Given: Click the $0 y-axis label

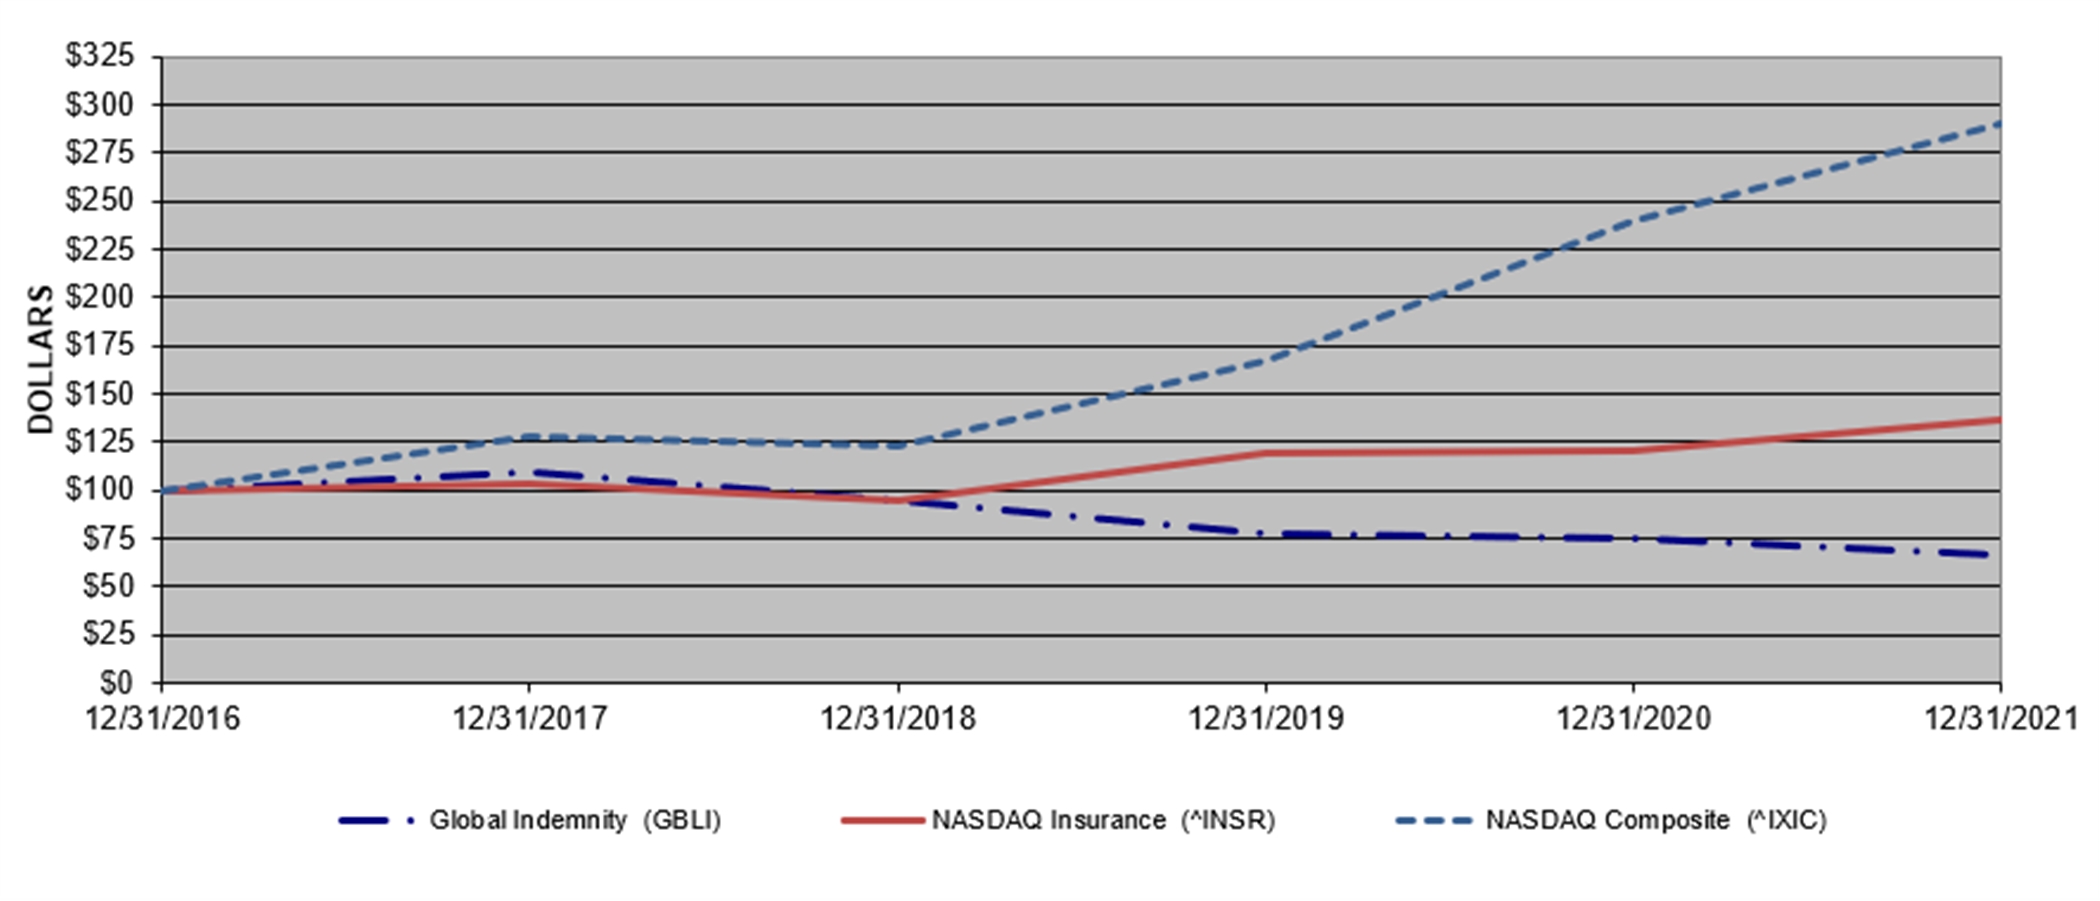Looking at the screenshot, I should 116,683.
